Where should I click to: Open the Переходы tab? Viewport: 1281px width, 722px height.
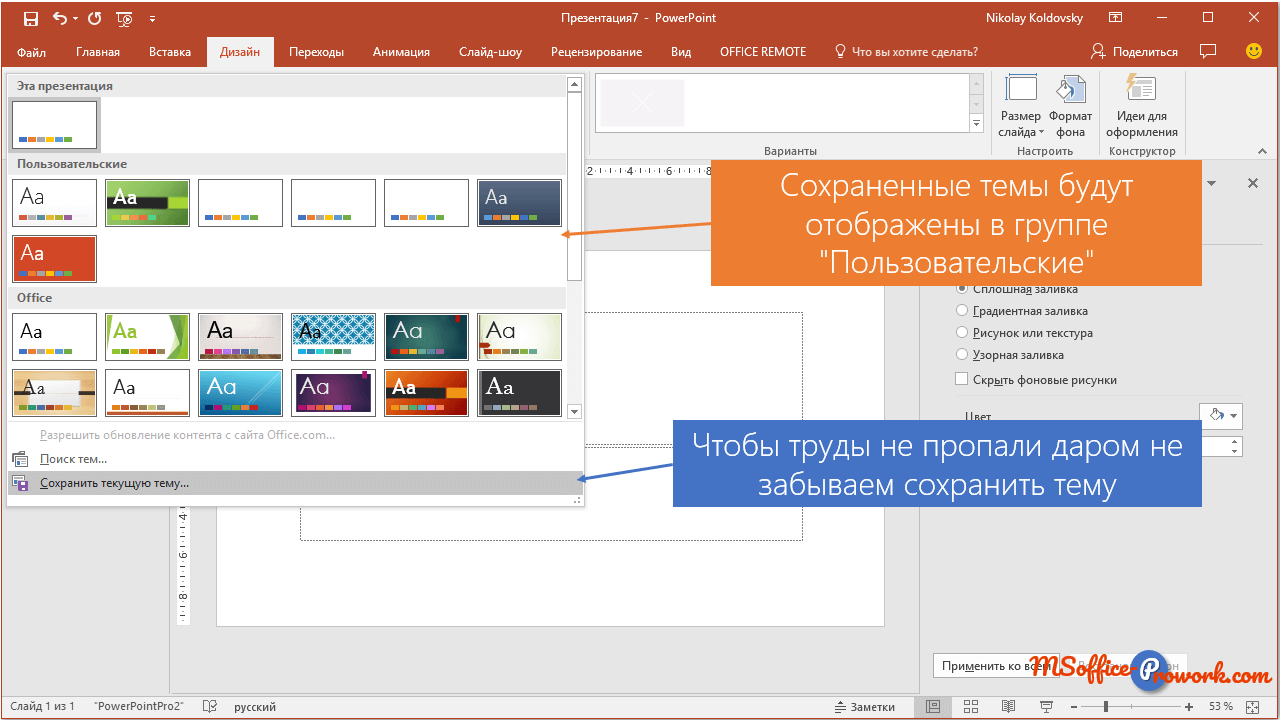coord(317,52)
